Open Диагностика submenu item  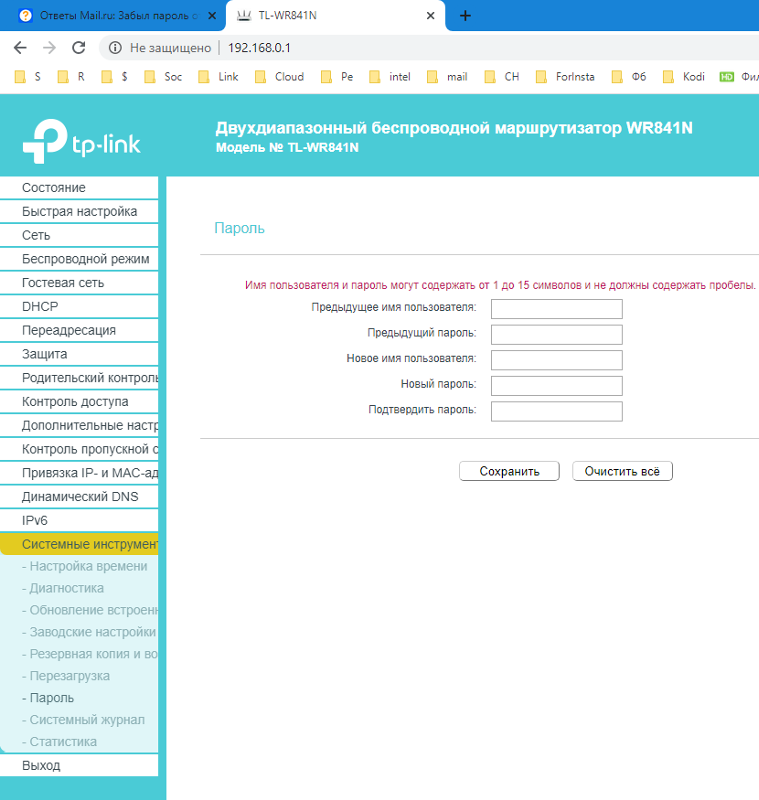(x=63, y=588)
